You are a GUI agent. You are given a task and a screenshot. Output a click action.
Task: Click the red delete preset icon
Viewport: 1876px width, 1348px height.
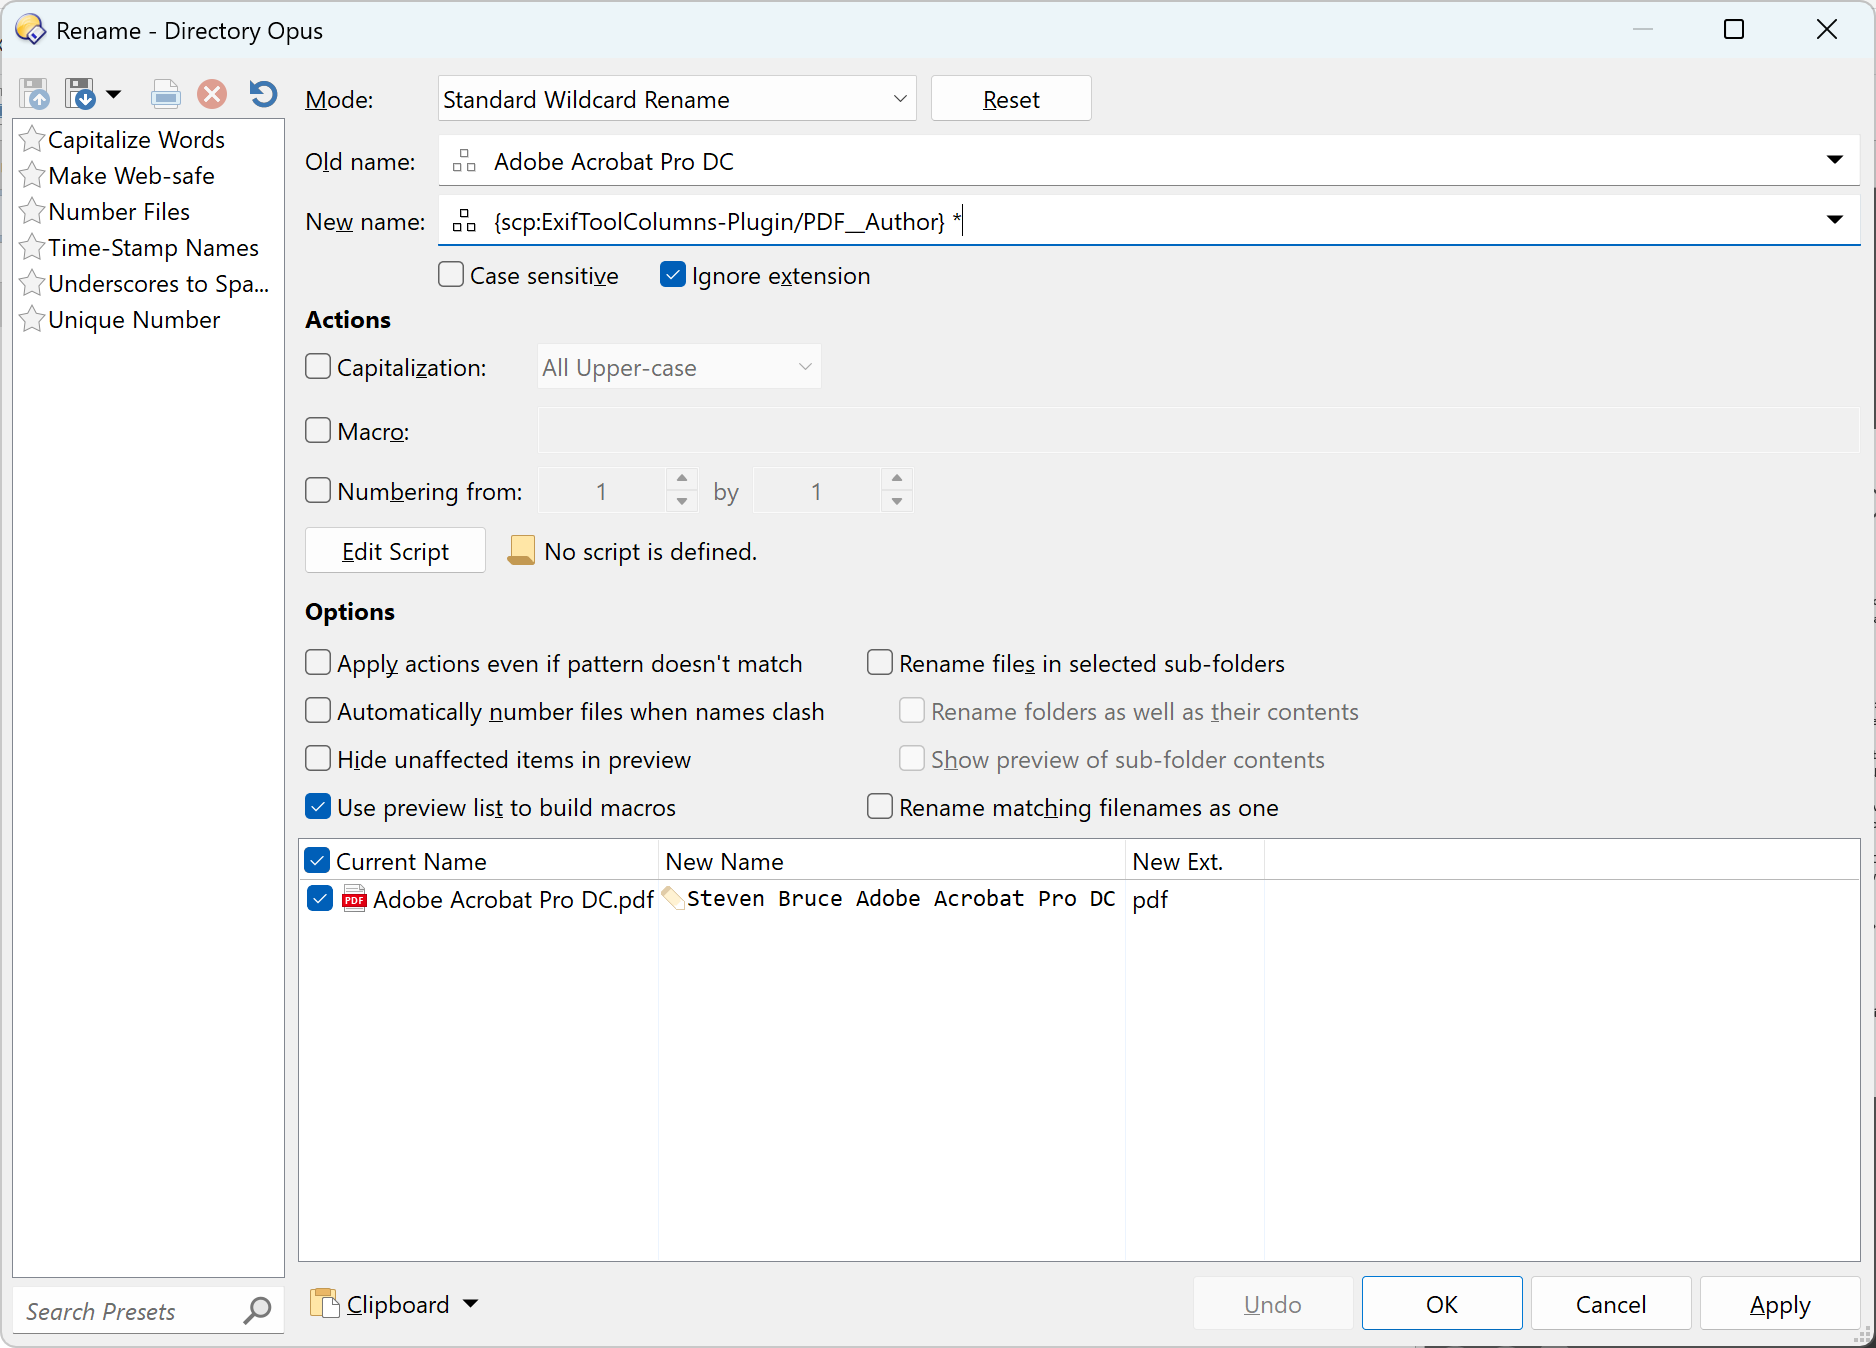click(x=212, y=95)
